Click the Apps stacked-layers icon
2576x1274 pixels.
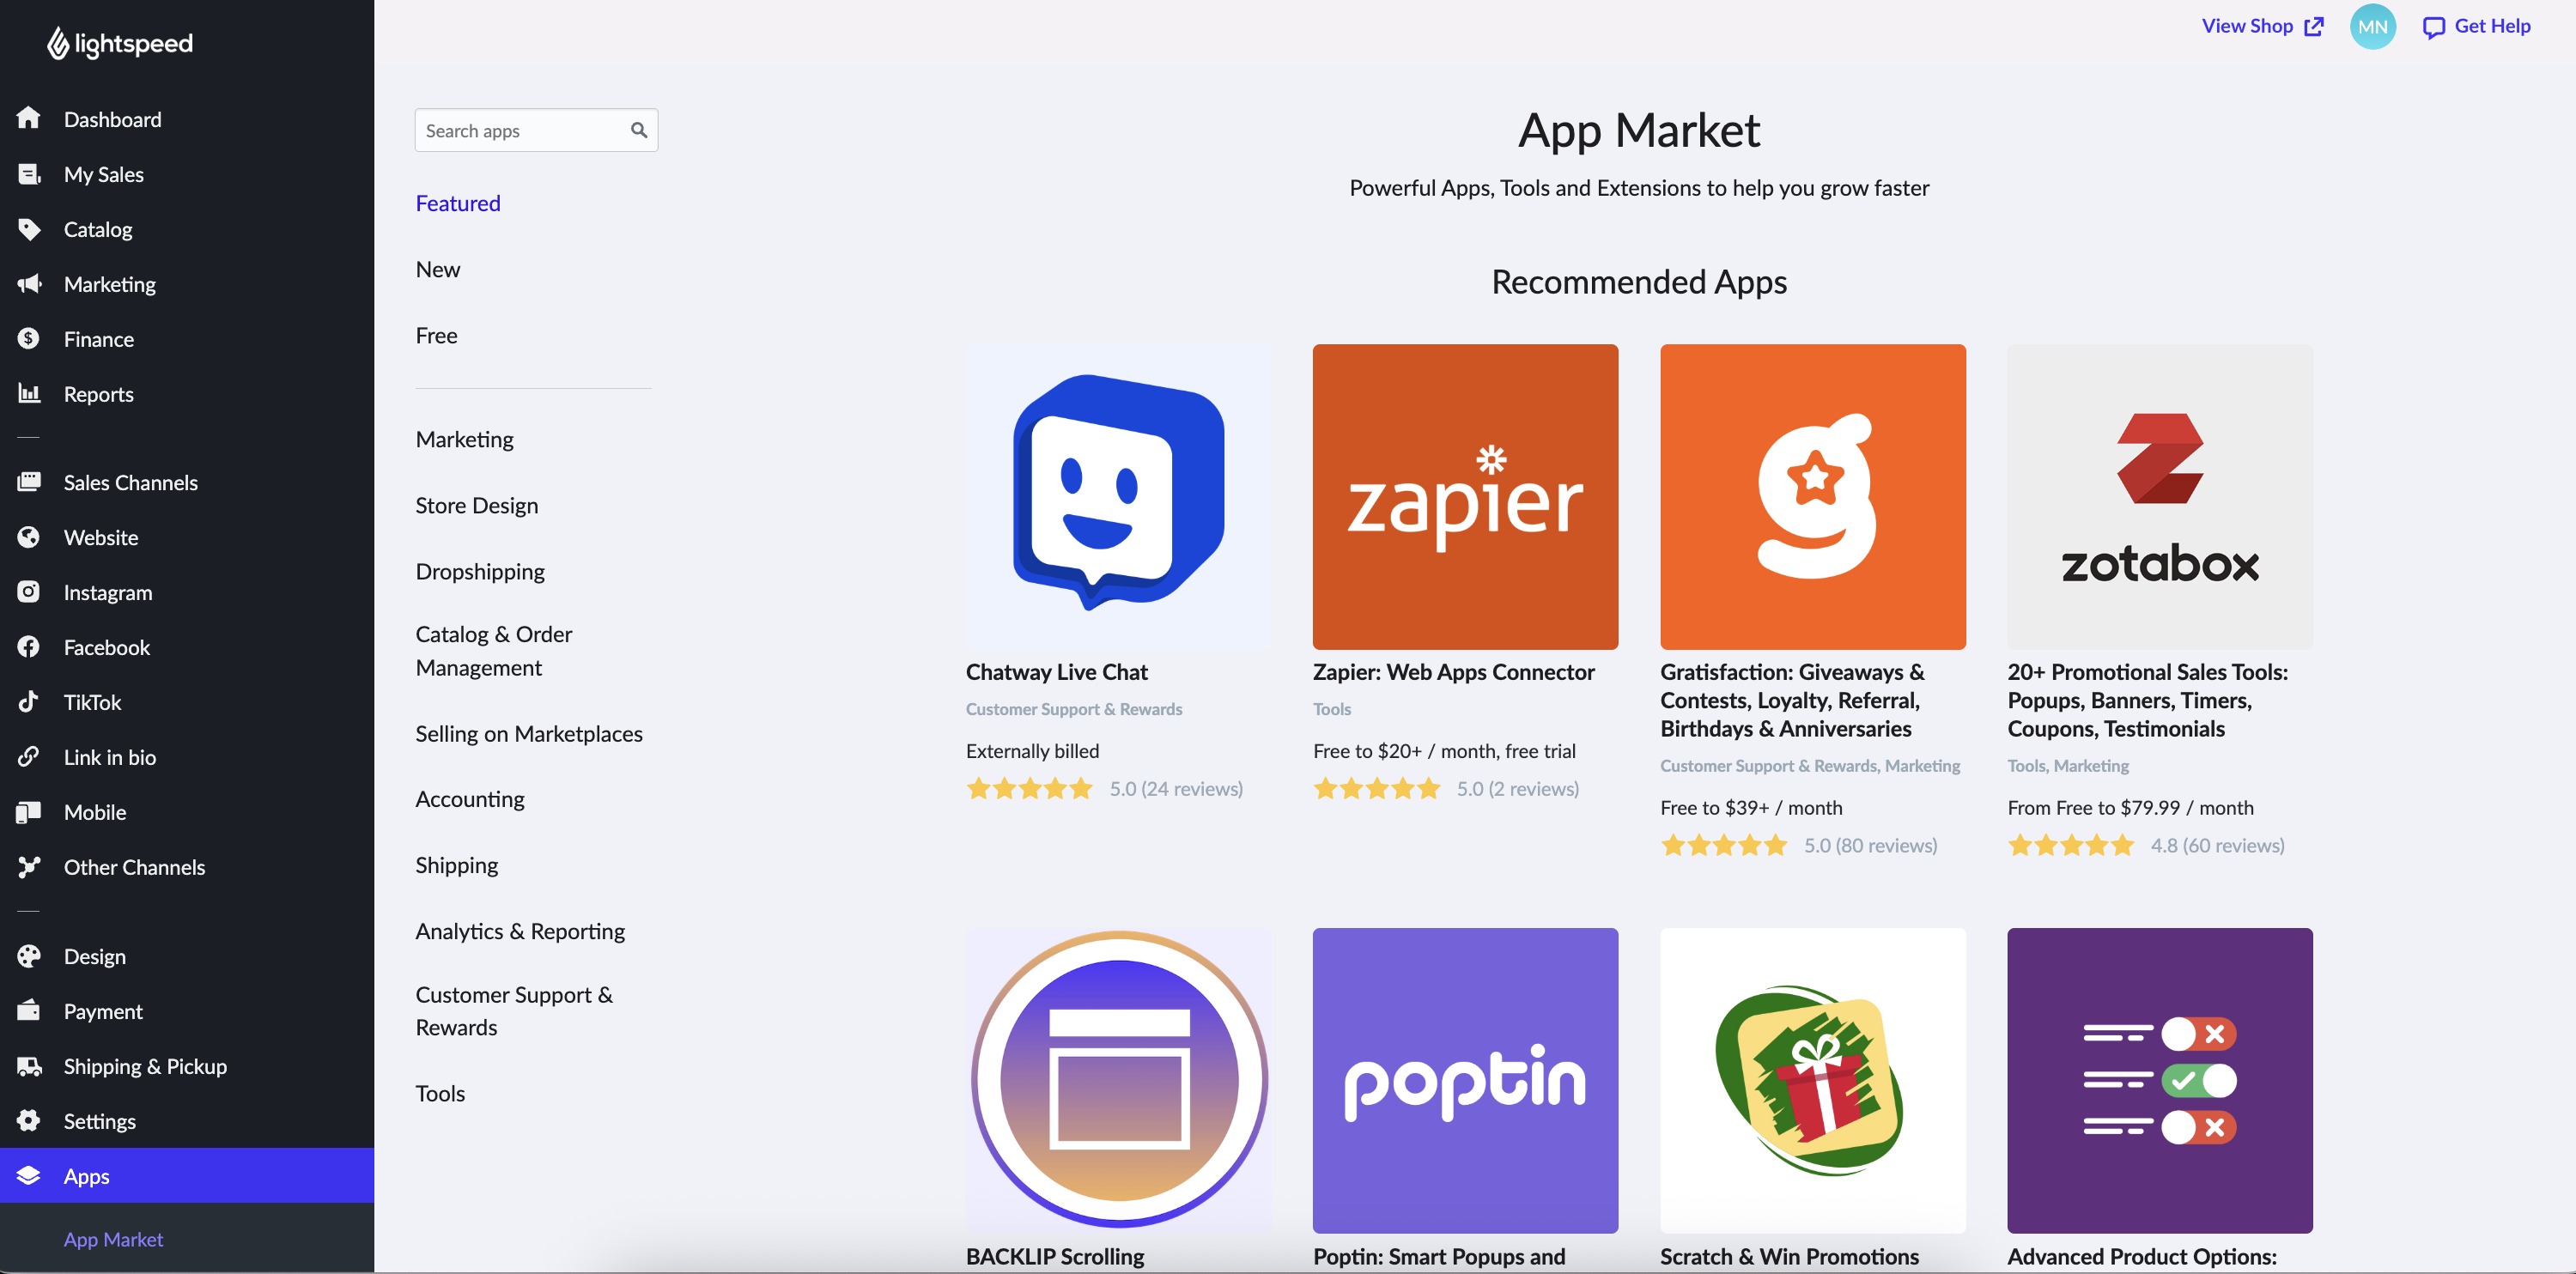click(x=30, y=1176)
